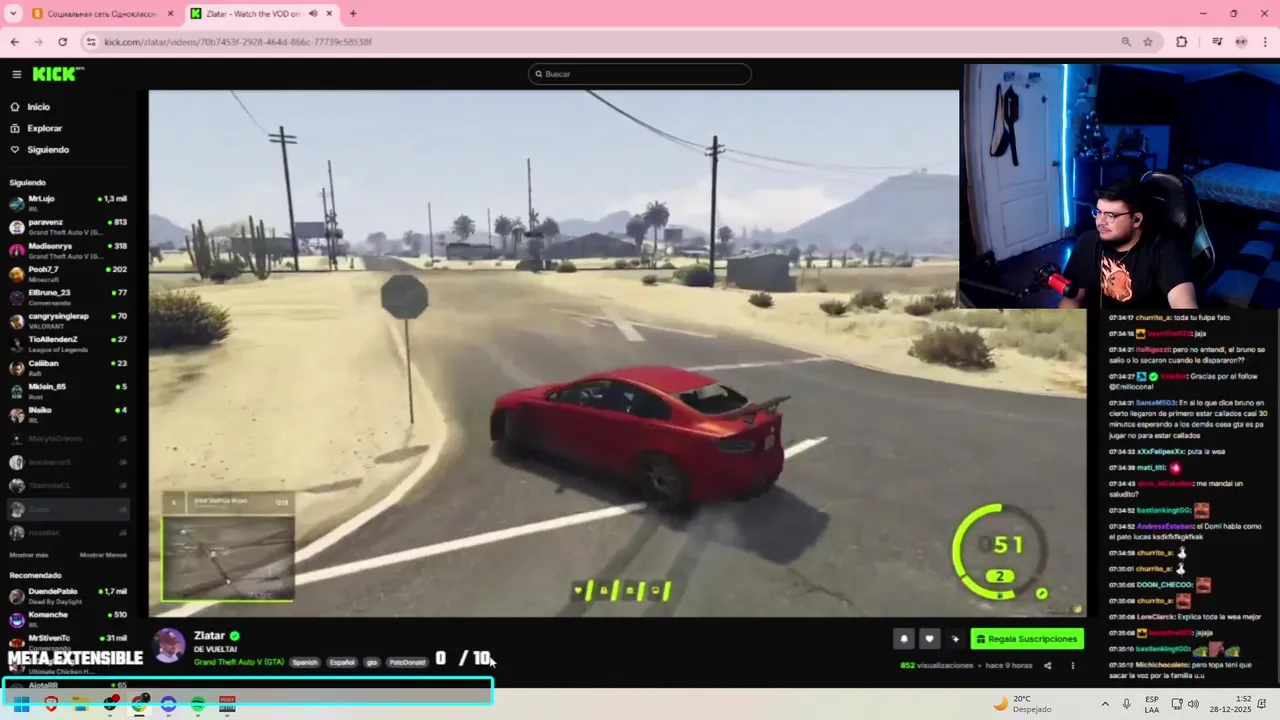Open Komanche recommended channel
The width and height of the screenshot is (1280, 720).
(68, 619)
